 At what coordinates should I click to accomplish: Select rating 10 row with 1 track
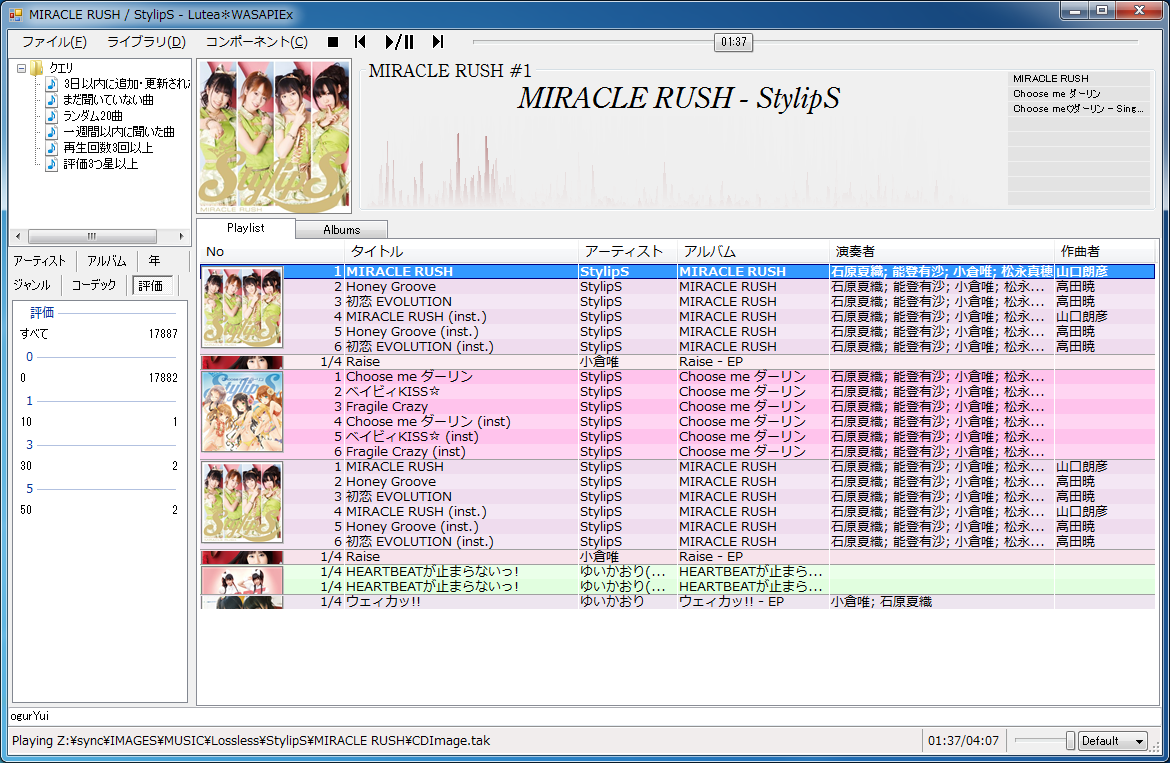(x=99, y=421)
